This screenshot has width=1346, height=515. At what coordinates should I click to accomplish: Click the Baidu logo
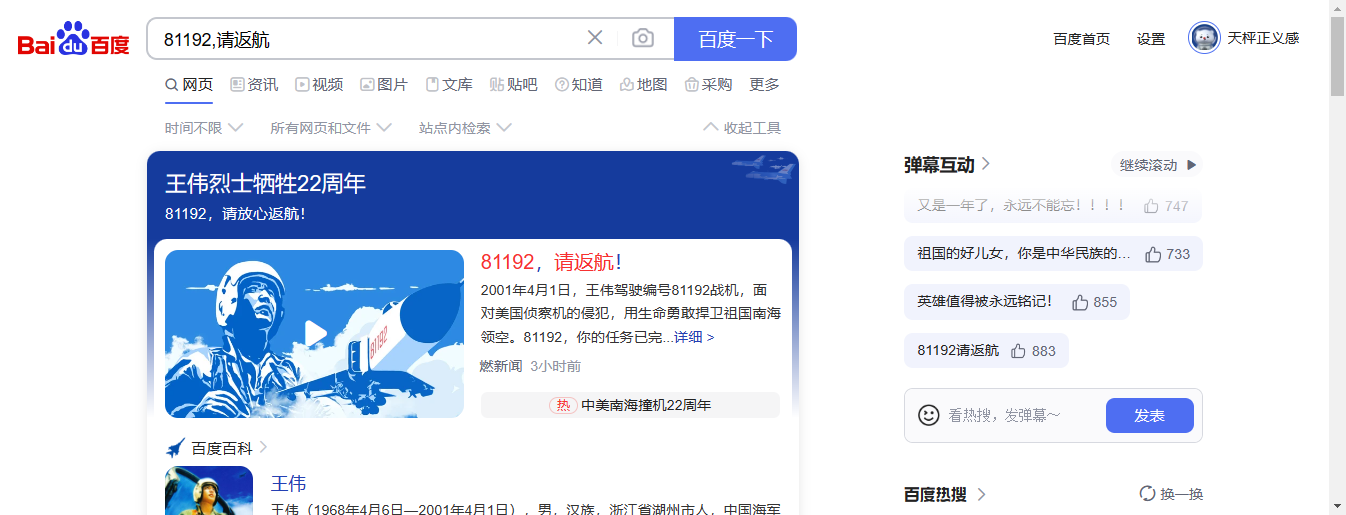click(x=74, y=40)
